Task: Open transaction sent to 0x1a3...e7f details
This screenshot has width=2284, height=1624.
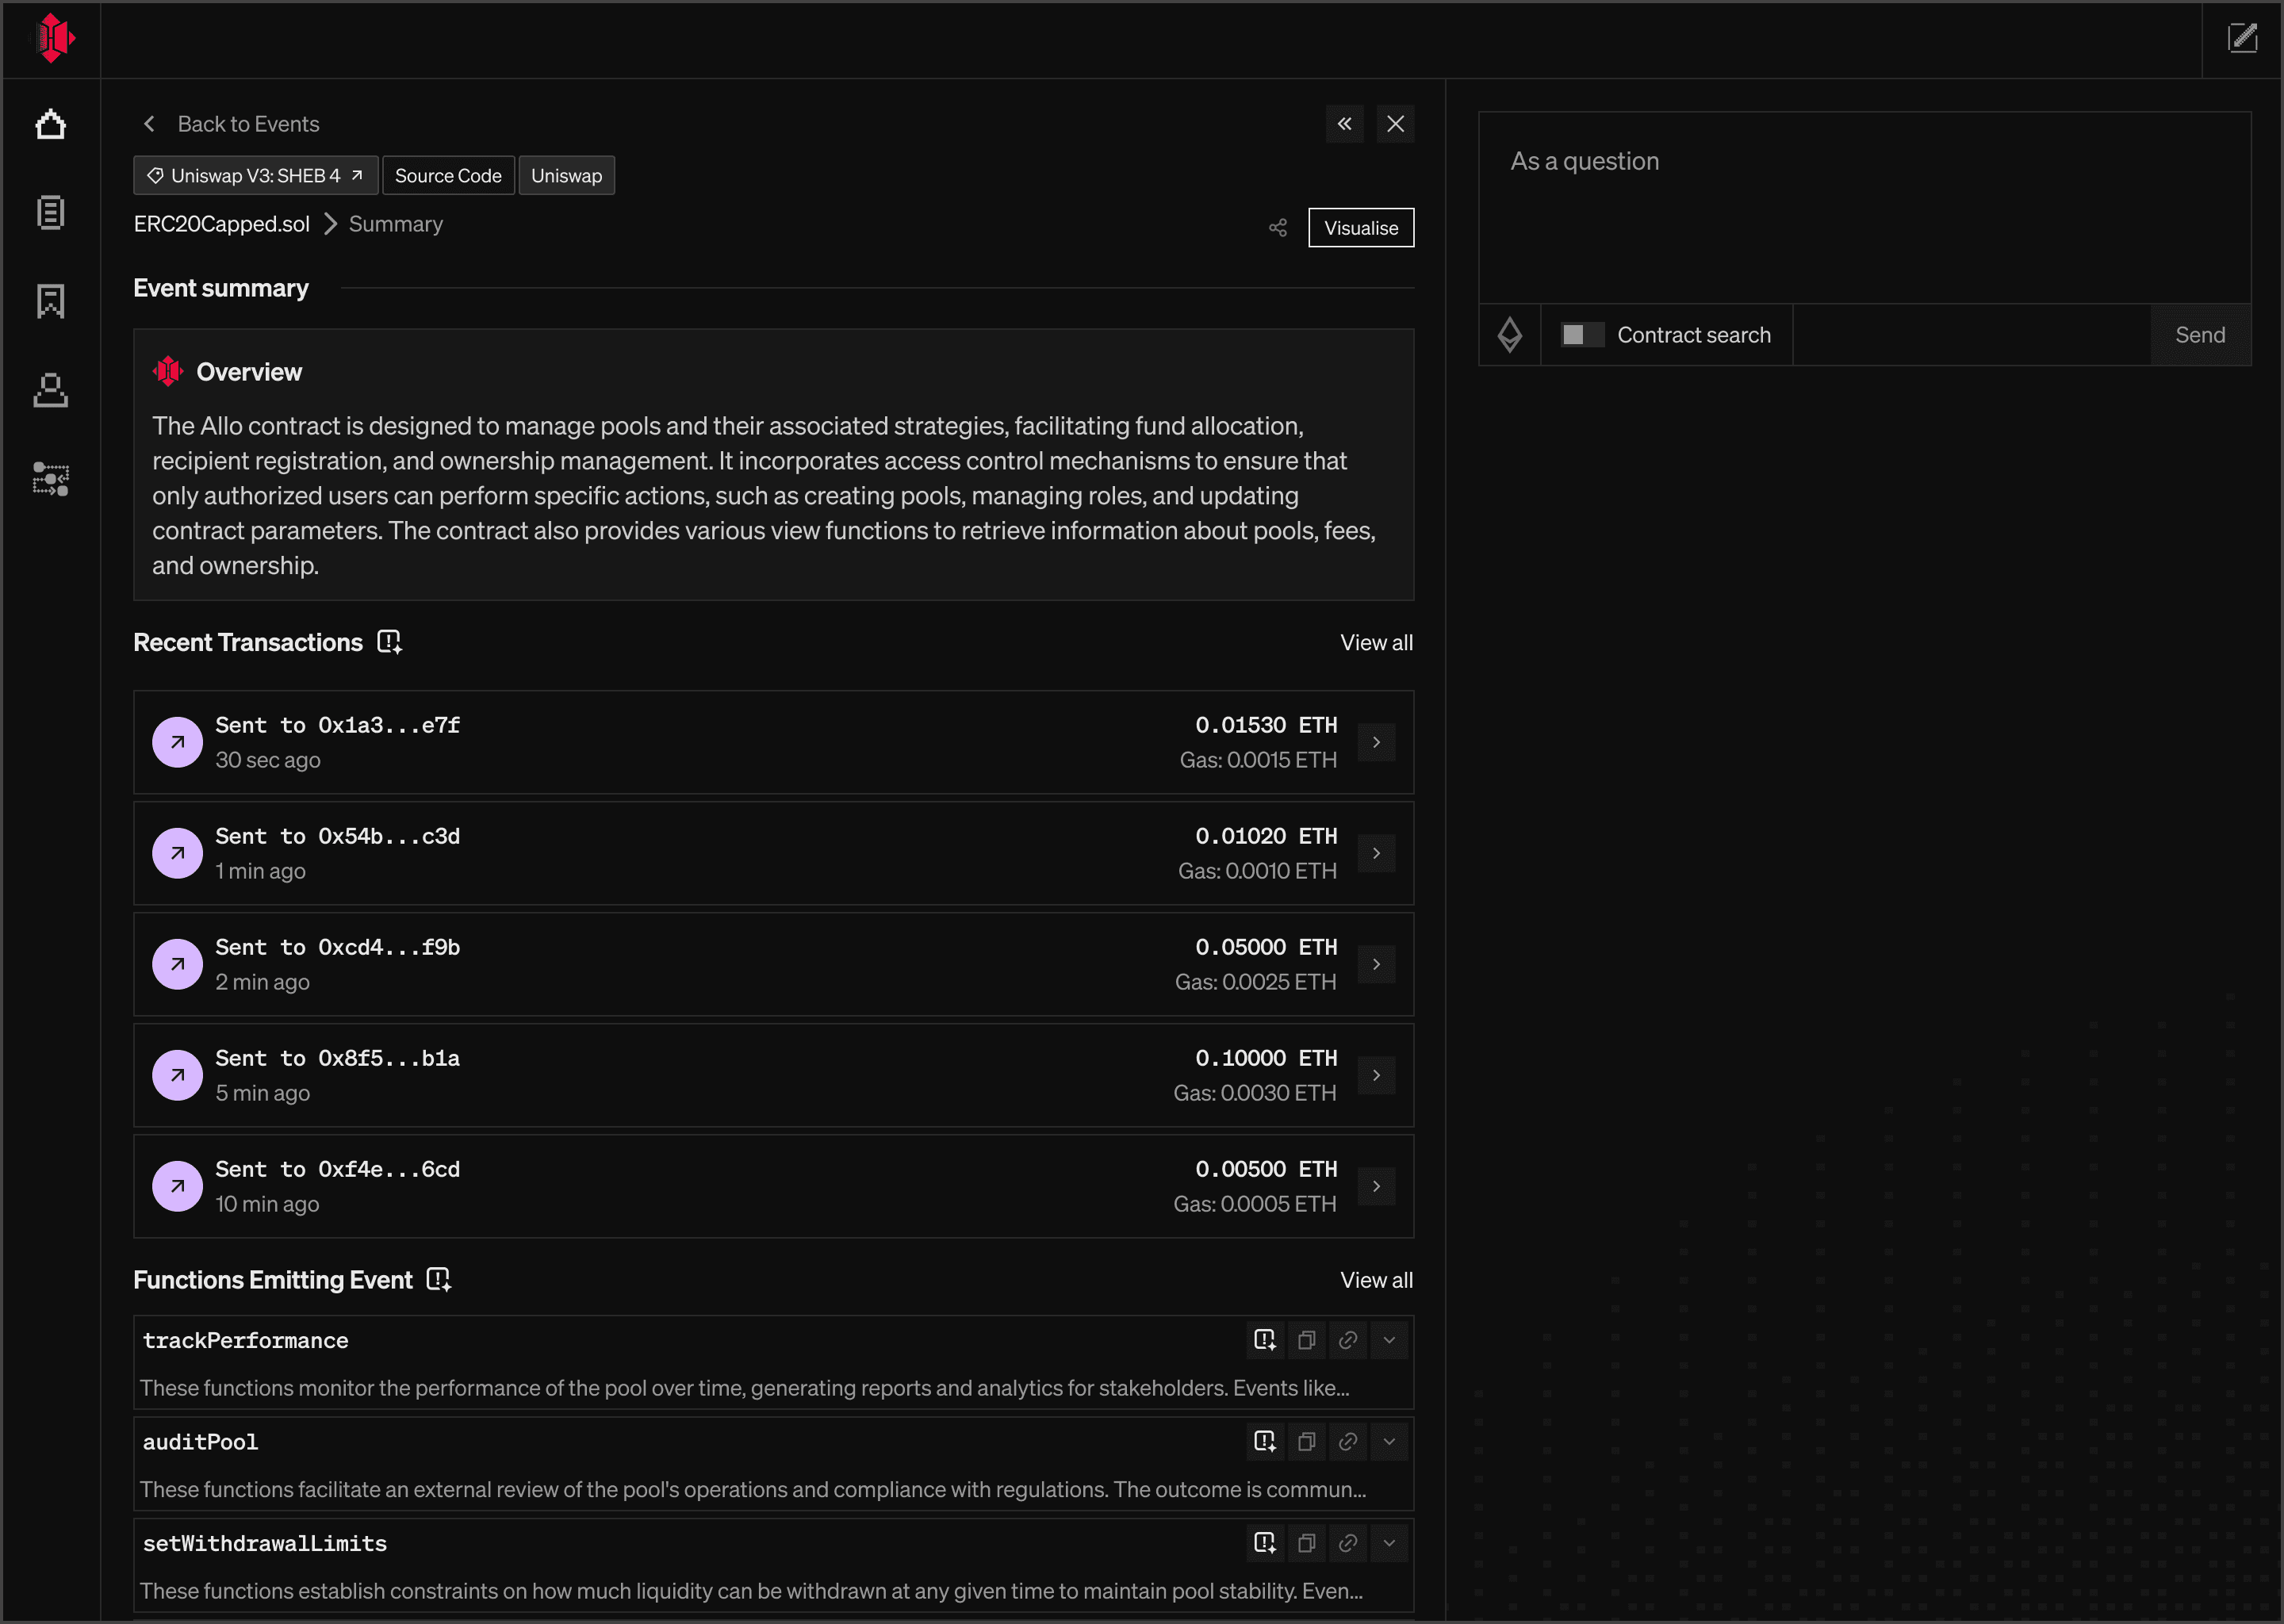Action: tap(1376, 742)
